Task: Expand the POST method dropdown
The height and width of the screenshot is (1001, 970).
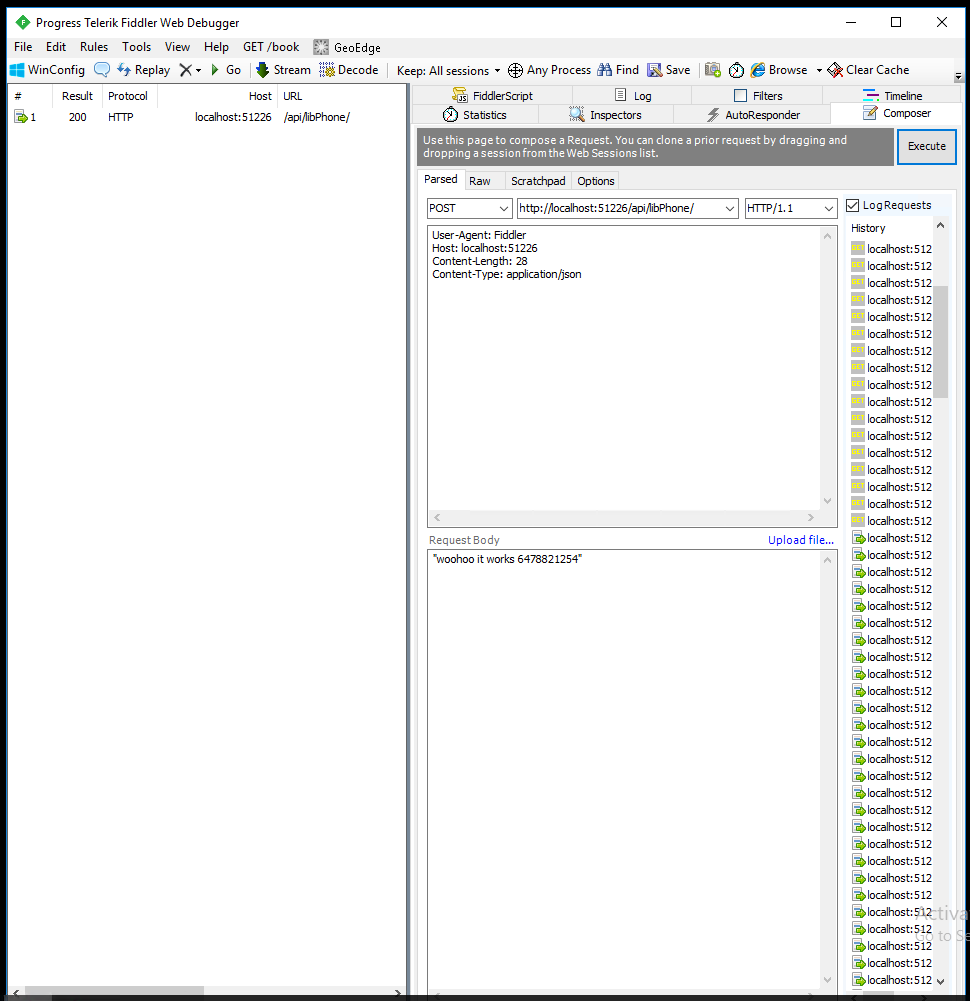Action: point(504,209)
